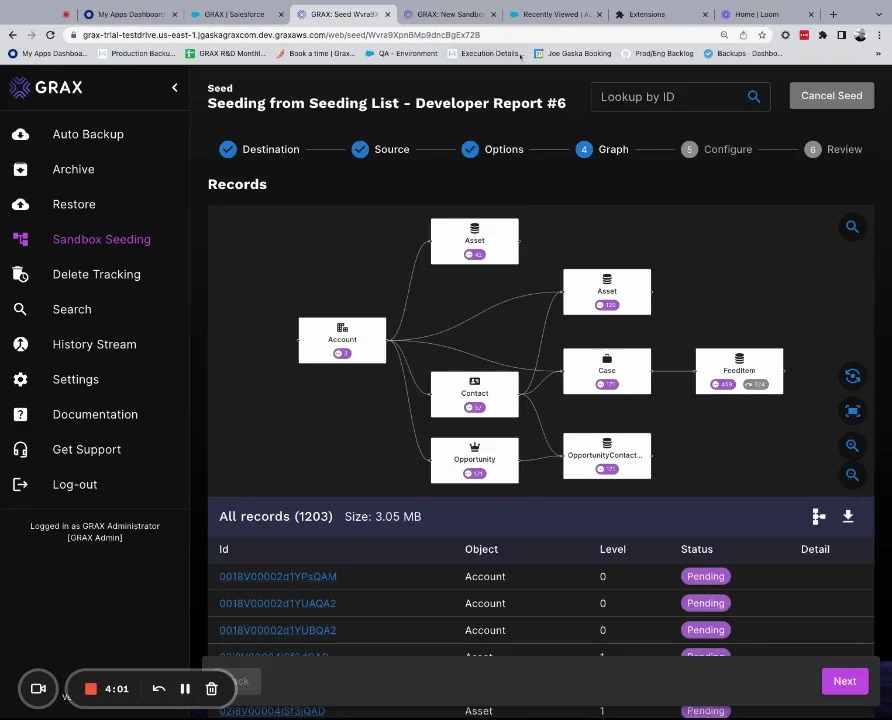This screenshot has width=892, height=720.
Task: Select the Account node in graph
Action: point(342,340)
